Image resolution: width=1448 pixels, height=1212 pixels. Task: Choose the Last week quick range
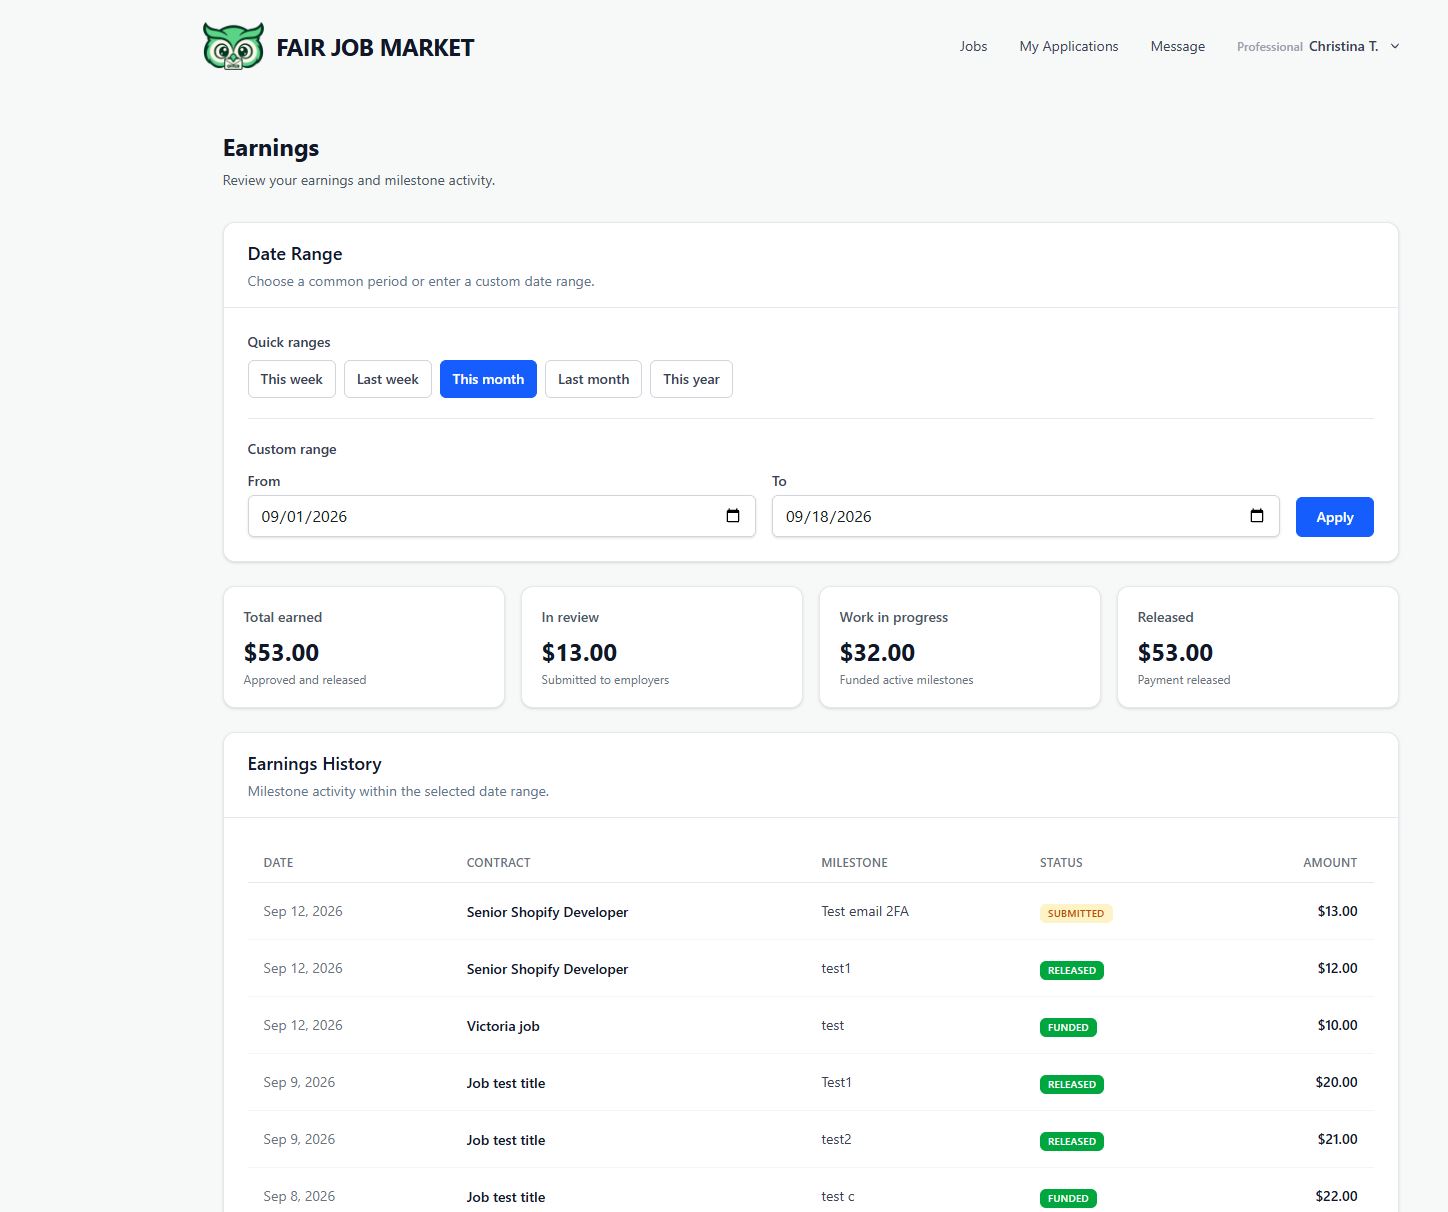point(388,379)
